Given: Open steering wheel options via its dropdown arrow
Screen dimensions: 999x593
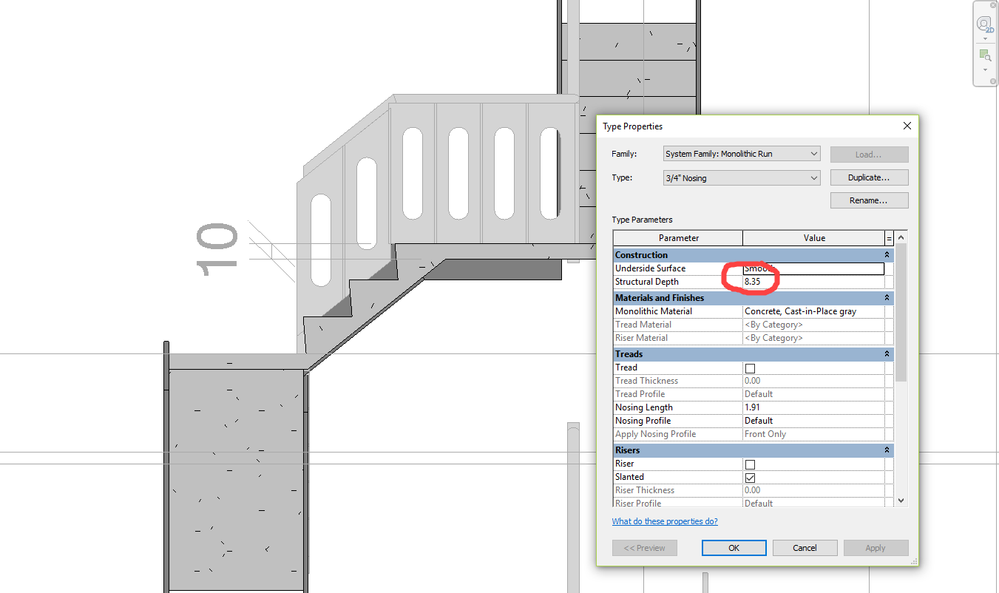Looking at the screenshot, I should pyautogui.click(x=984, y=39).
